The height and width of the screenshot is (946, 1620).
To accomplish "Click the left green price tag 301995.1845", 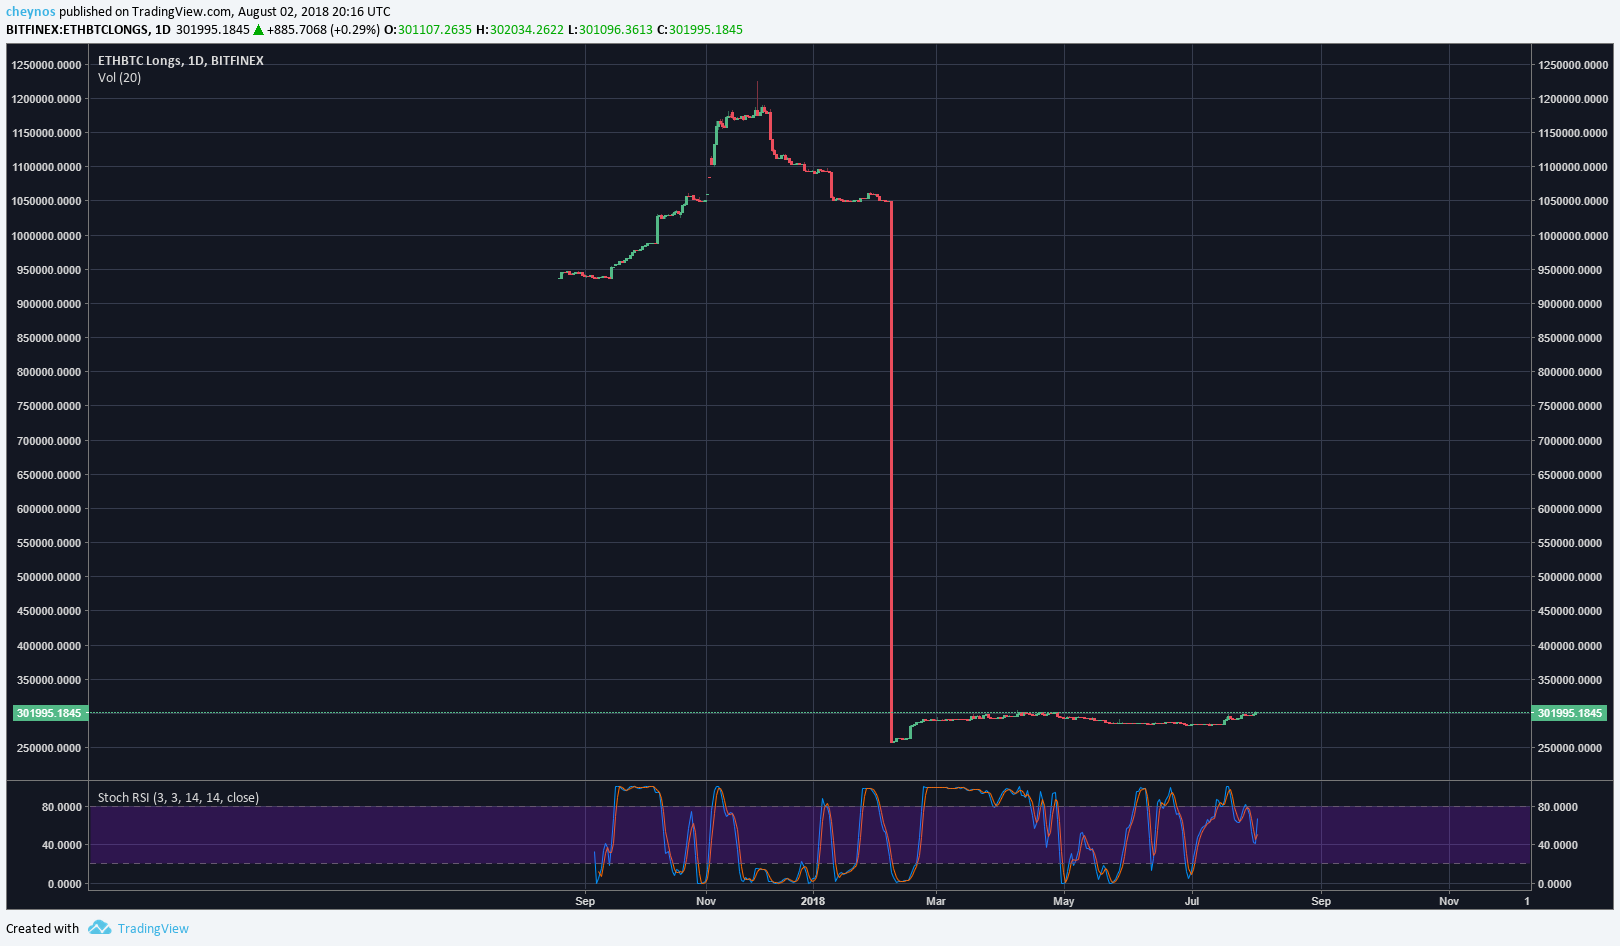I will (49, 713).
